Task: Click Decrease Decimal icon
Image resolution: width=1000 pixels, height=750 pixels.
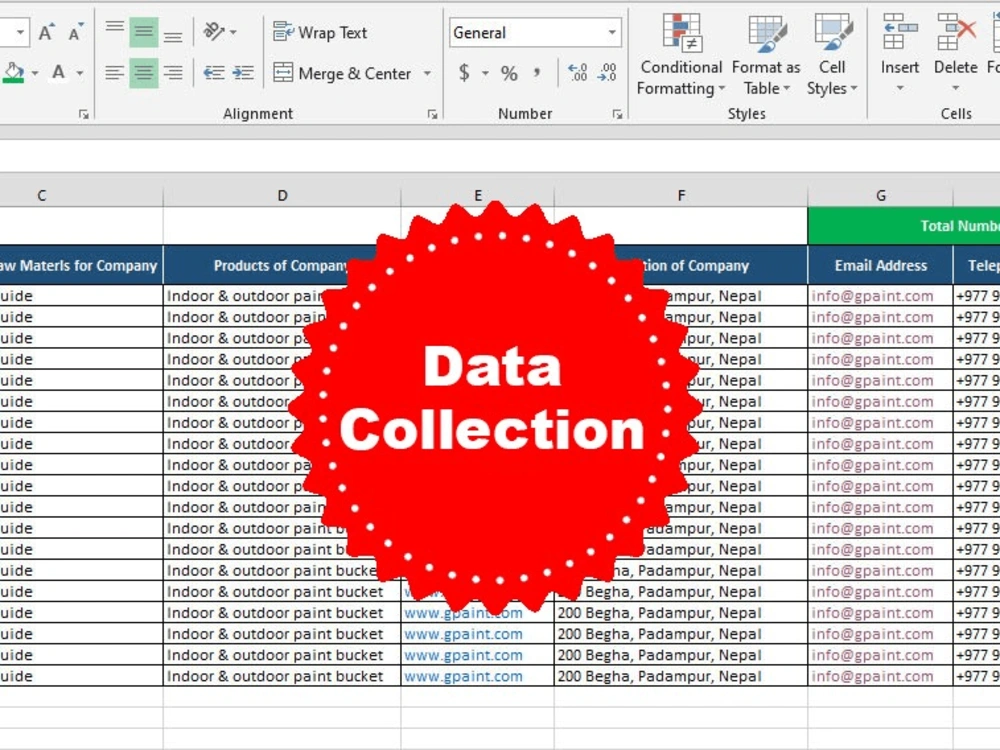Action: [607, 73]
